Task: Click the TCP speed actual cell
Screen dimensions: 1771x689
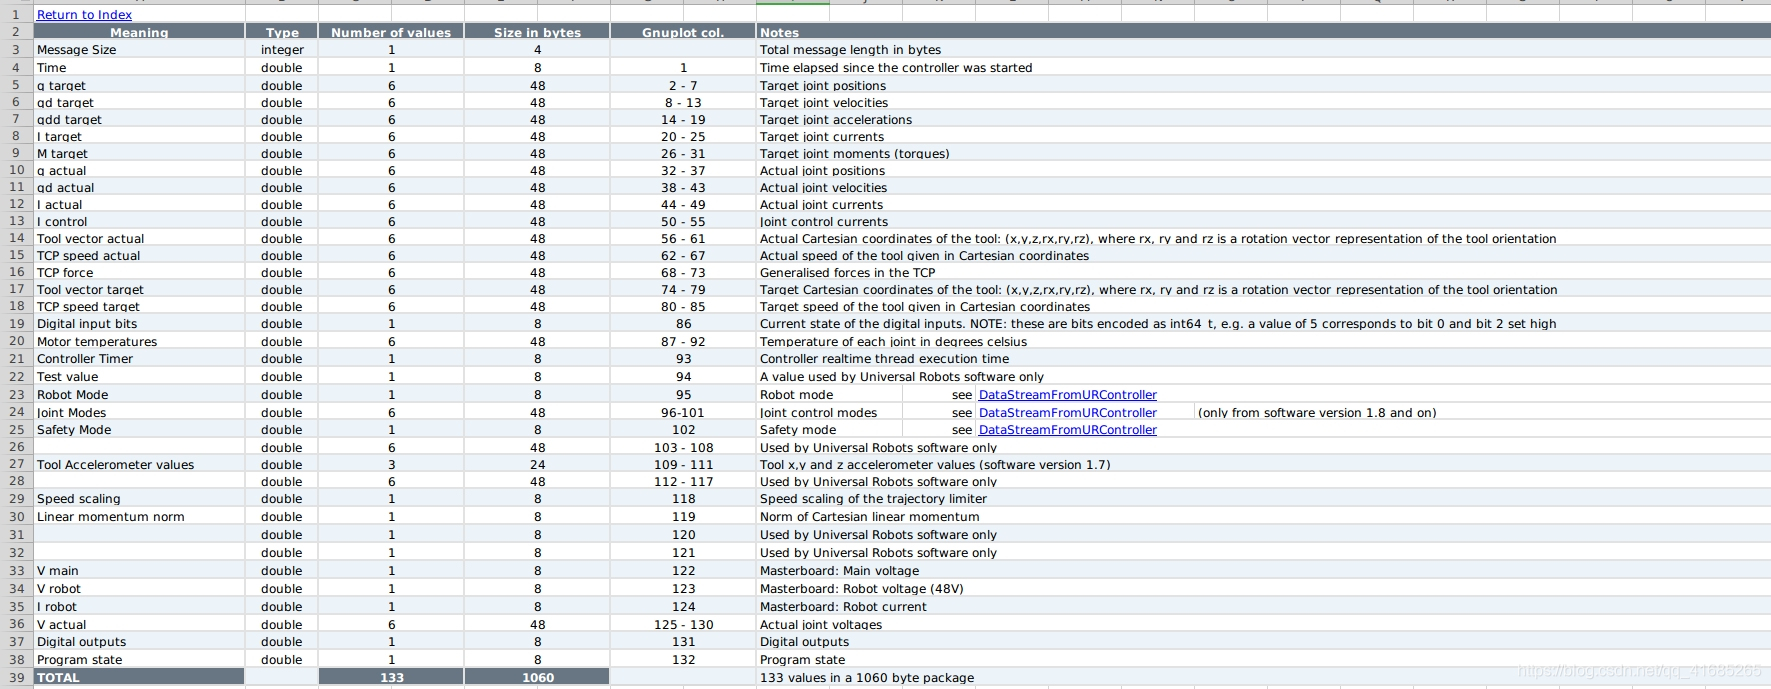Action: point(139,256)
